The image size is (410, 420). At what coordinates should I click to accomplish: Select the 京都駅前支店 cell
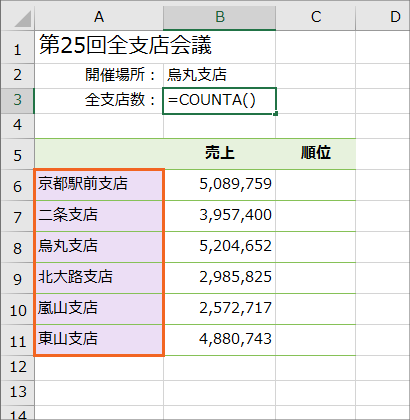point(99,185)
